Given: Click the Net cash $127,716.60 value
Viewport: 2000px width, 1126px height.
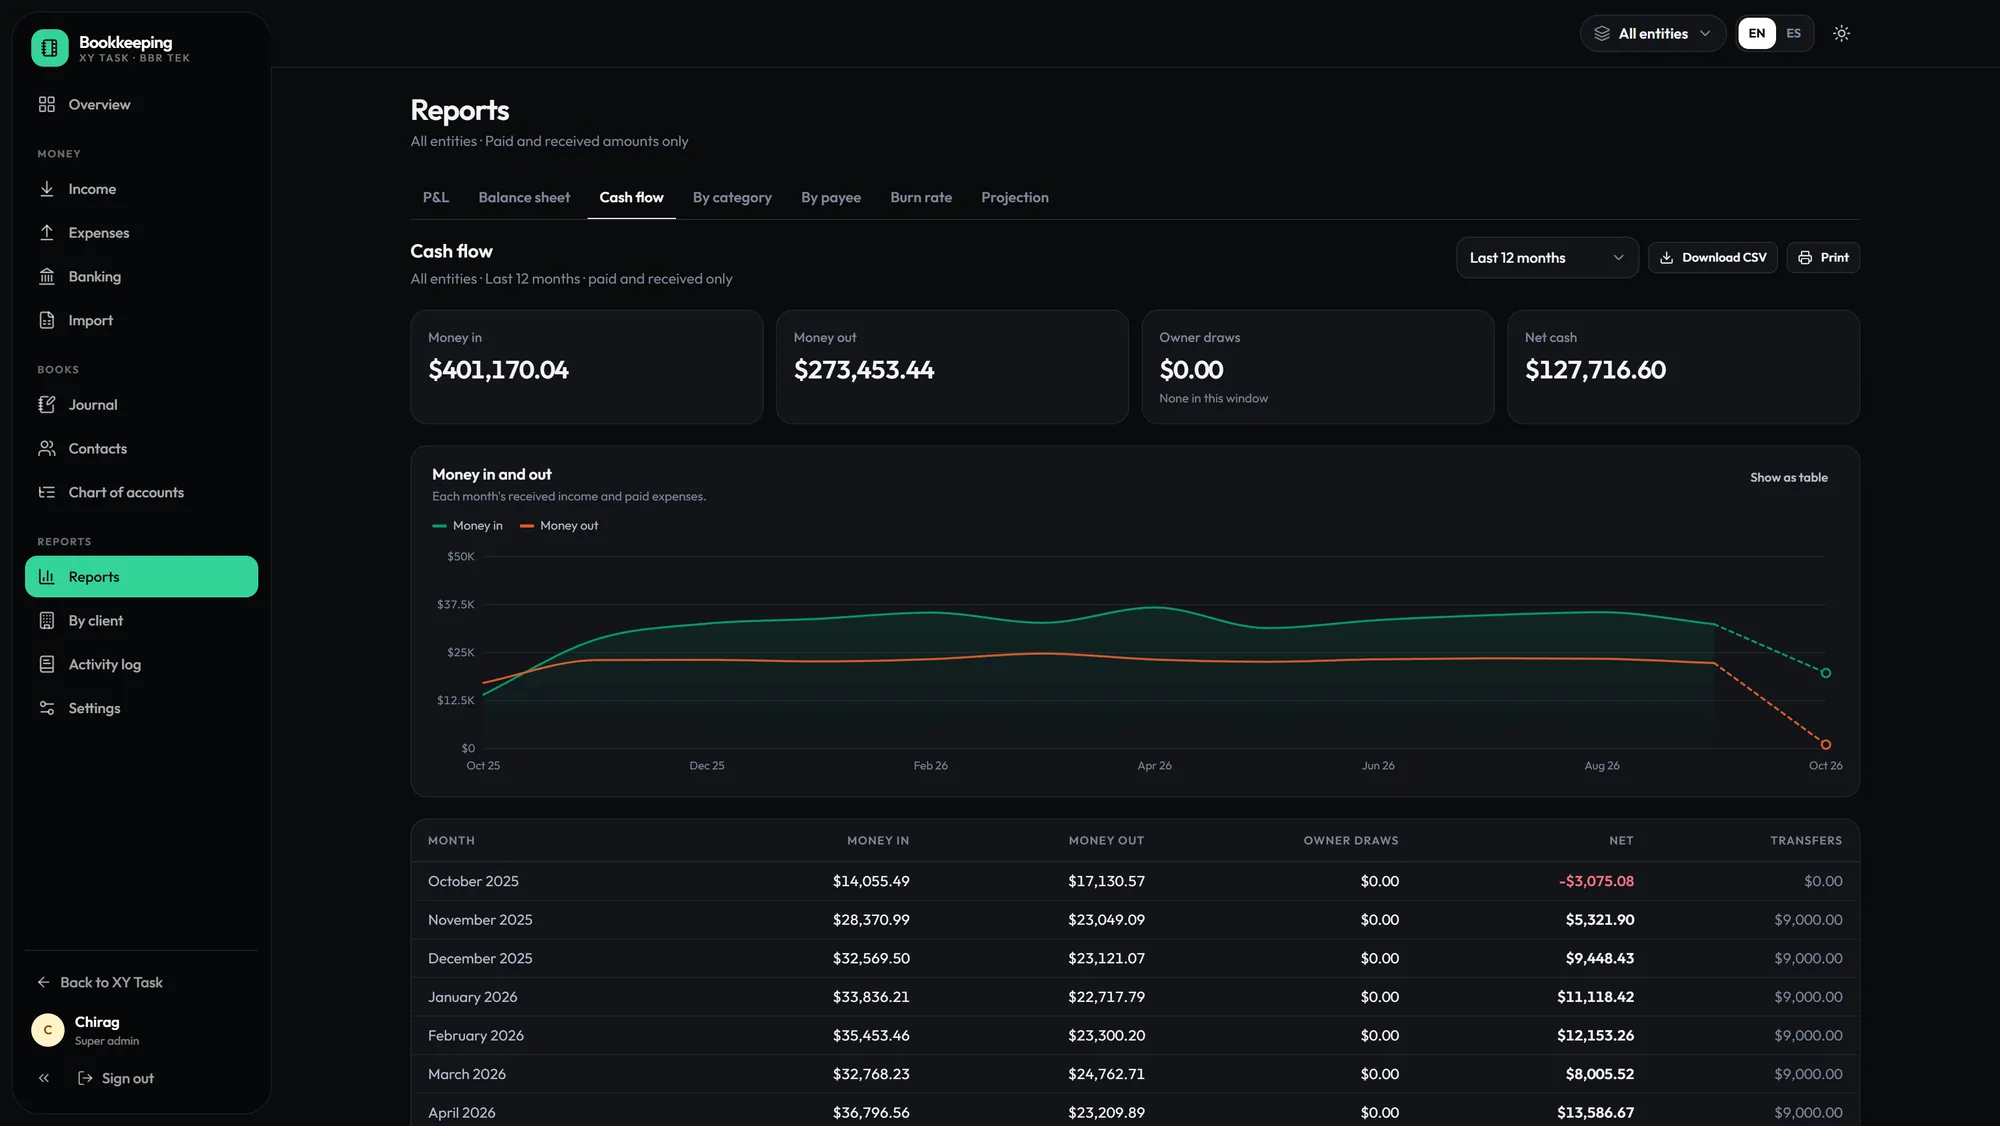Looking at the screenshot, I should point(1595,371).
